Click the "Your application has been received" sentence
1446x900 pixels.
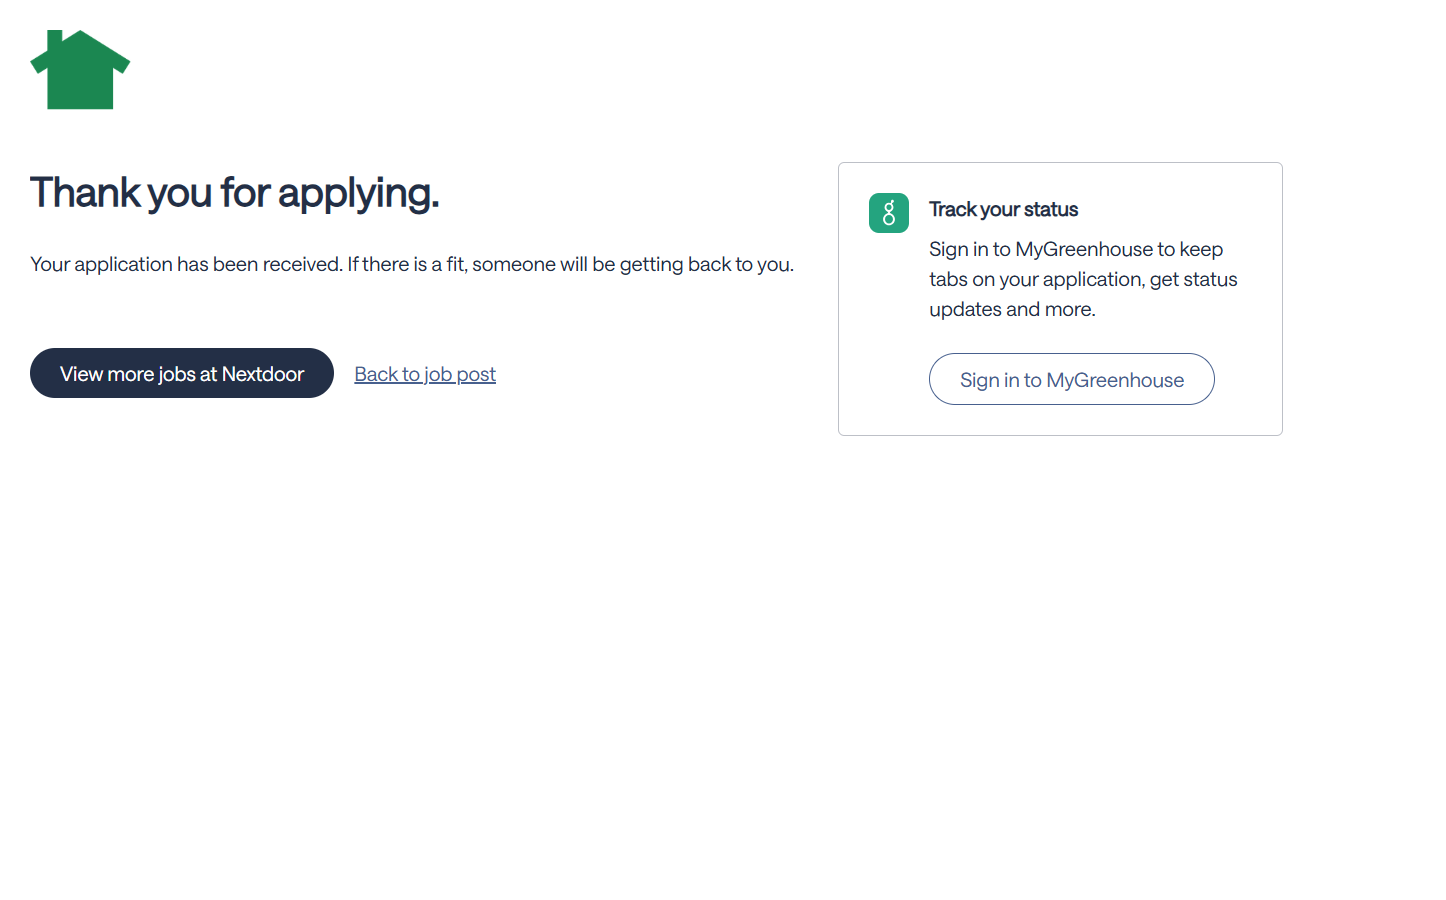coord(186,264)
